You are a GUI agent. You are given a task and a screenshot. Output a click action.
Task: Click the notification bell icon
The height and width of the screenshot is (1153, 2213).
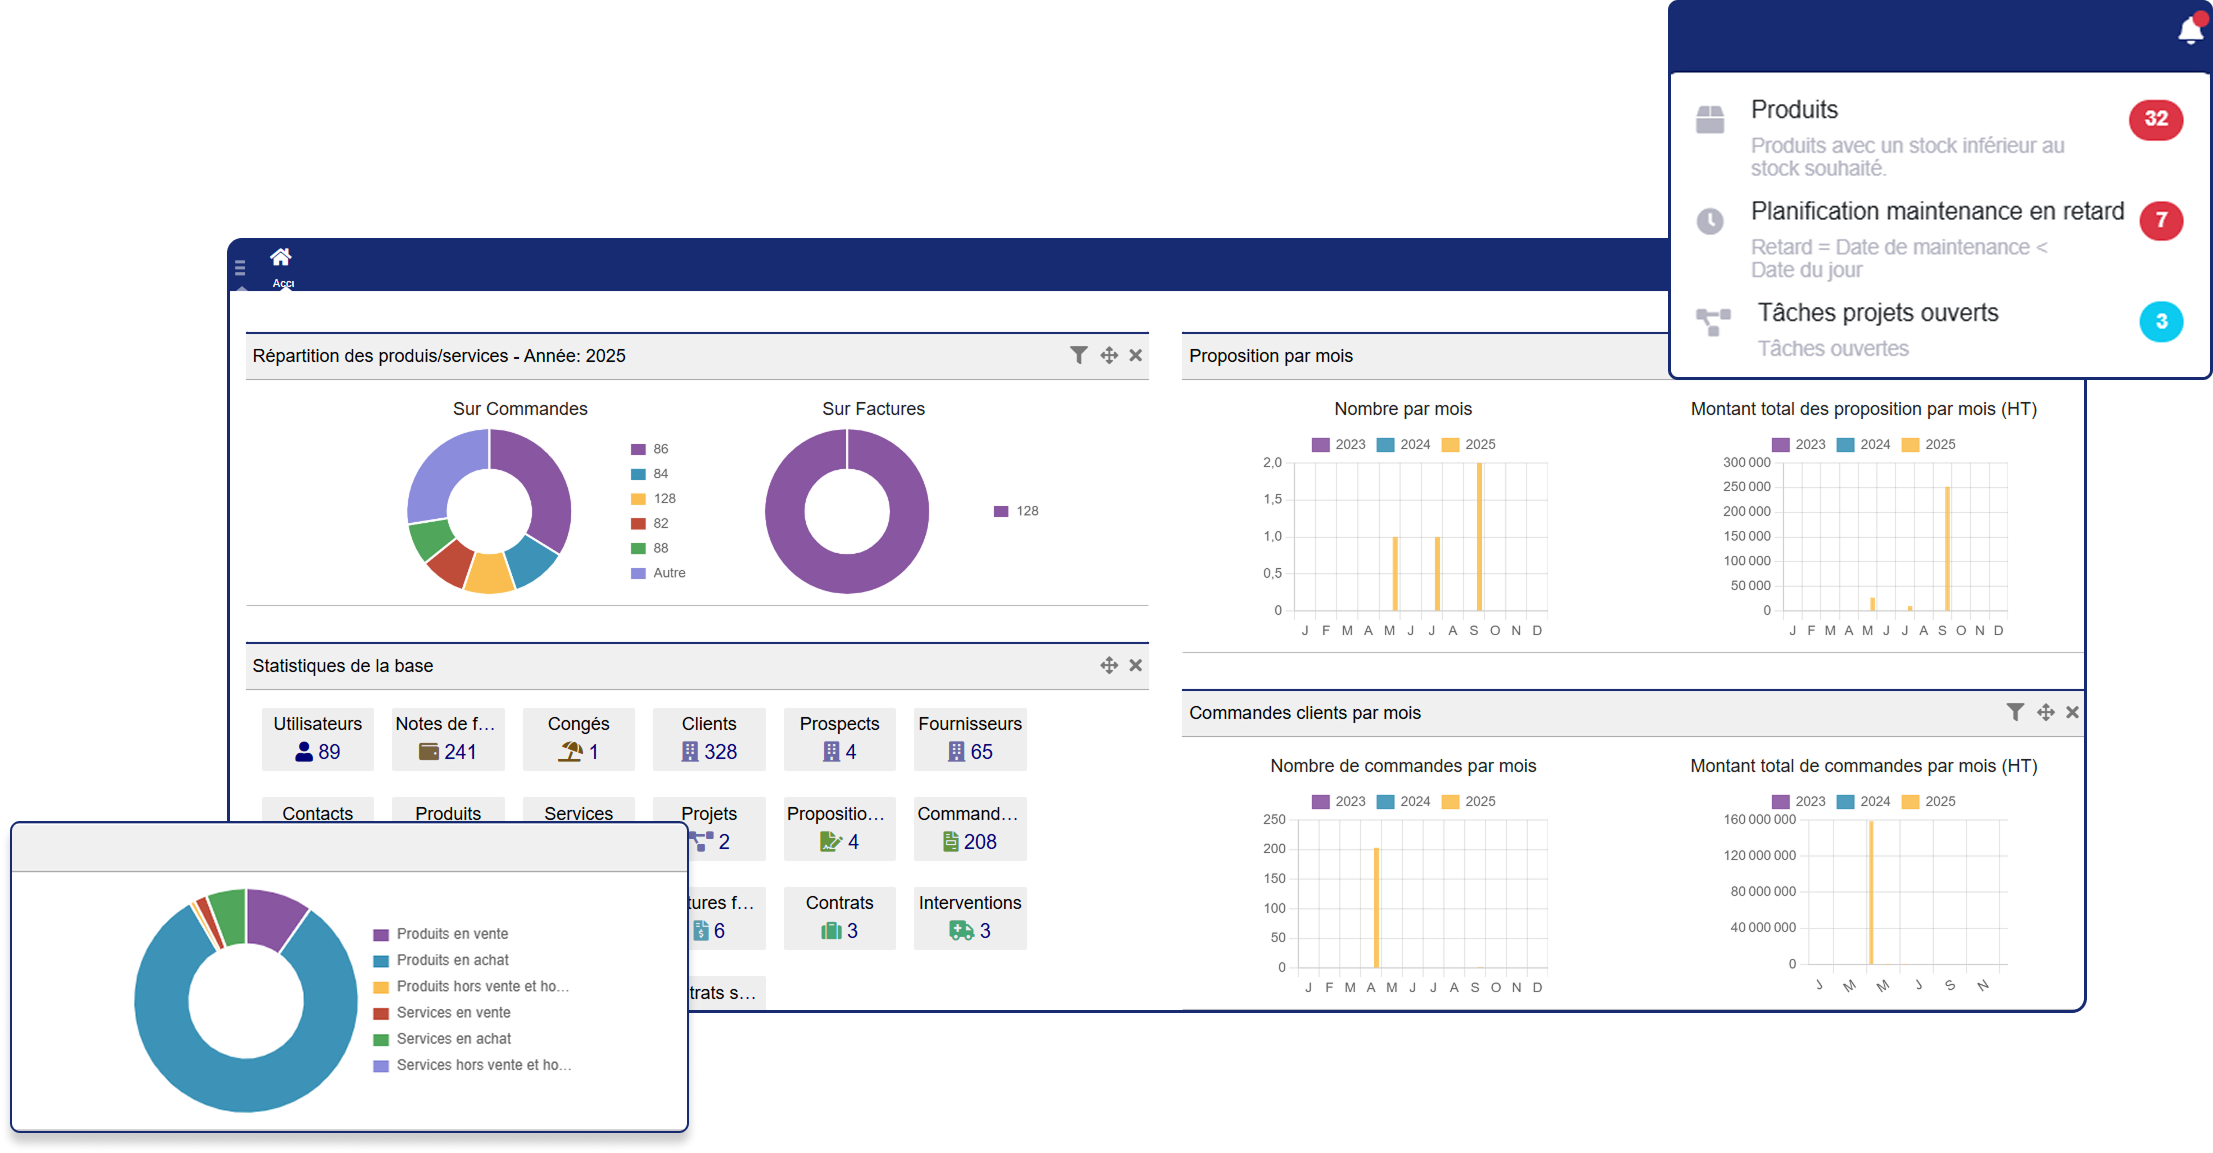(x=2189, y=31)
